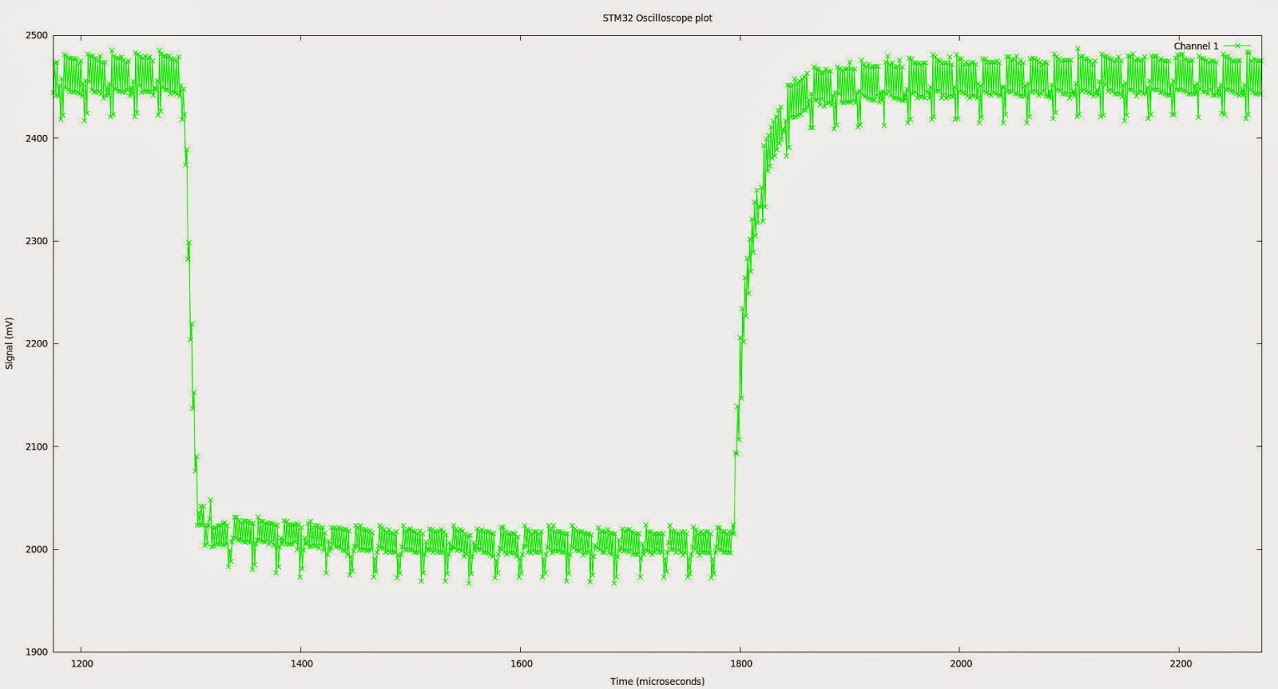This screenshot has height=689, width=1278.
Task: Click the 2300 tick label on y-axis
Action: pos(36,241)
